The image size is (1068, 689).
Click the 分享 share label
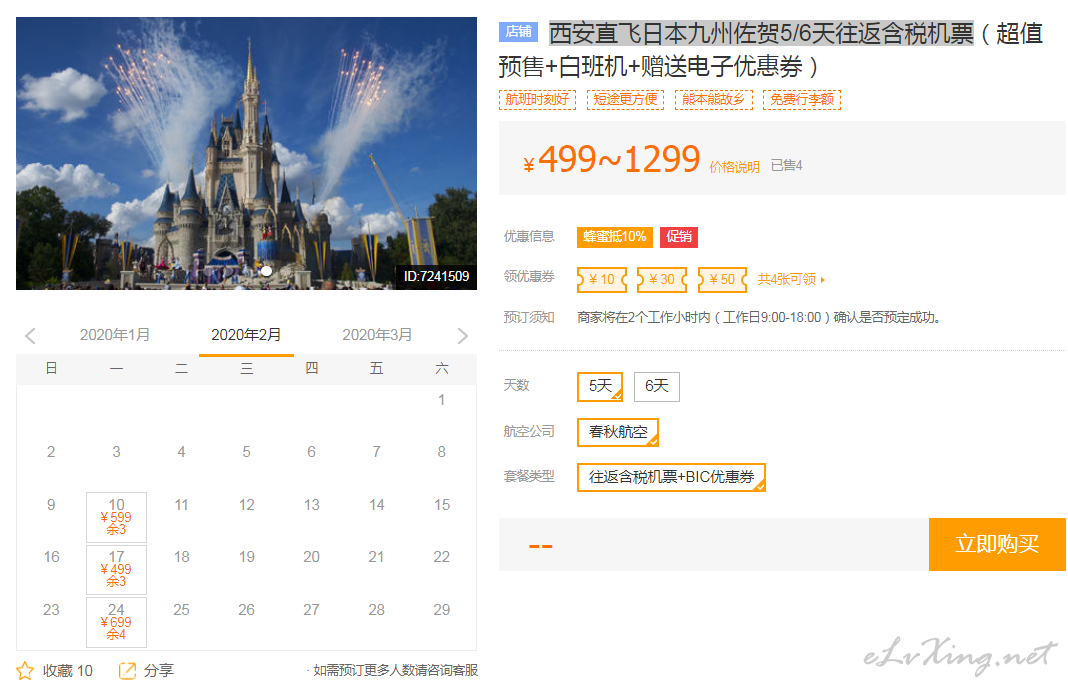coord(159,671)
